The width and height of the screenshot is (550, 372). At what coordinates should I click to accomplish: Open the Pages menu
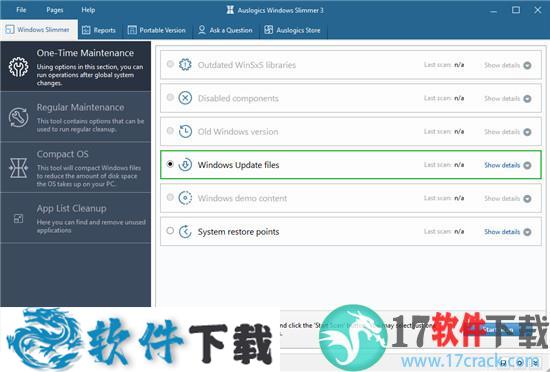coord(55,10)
